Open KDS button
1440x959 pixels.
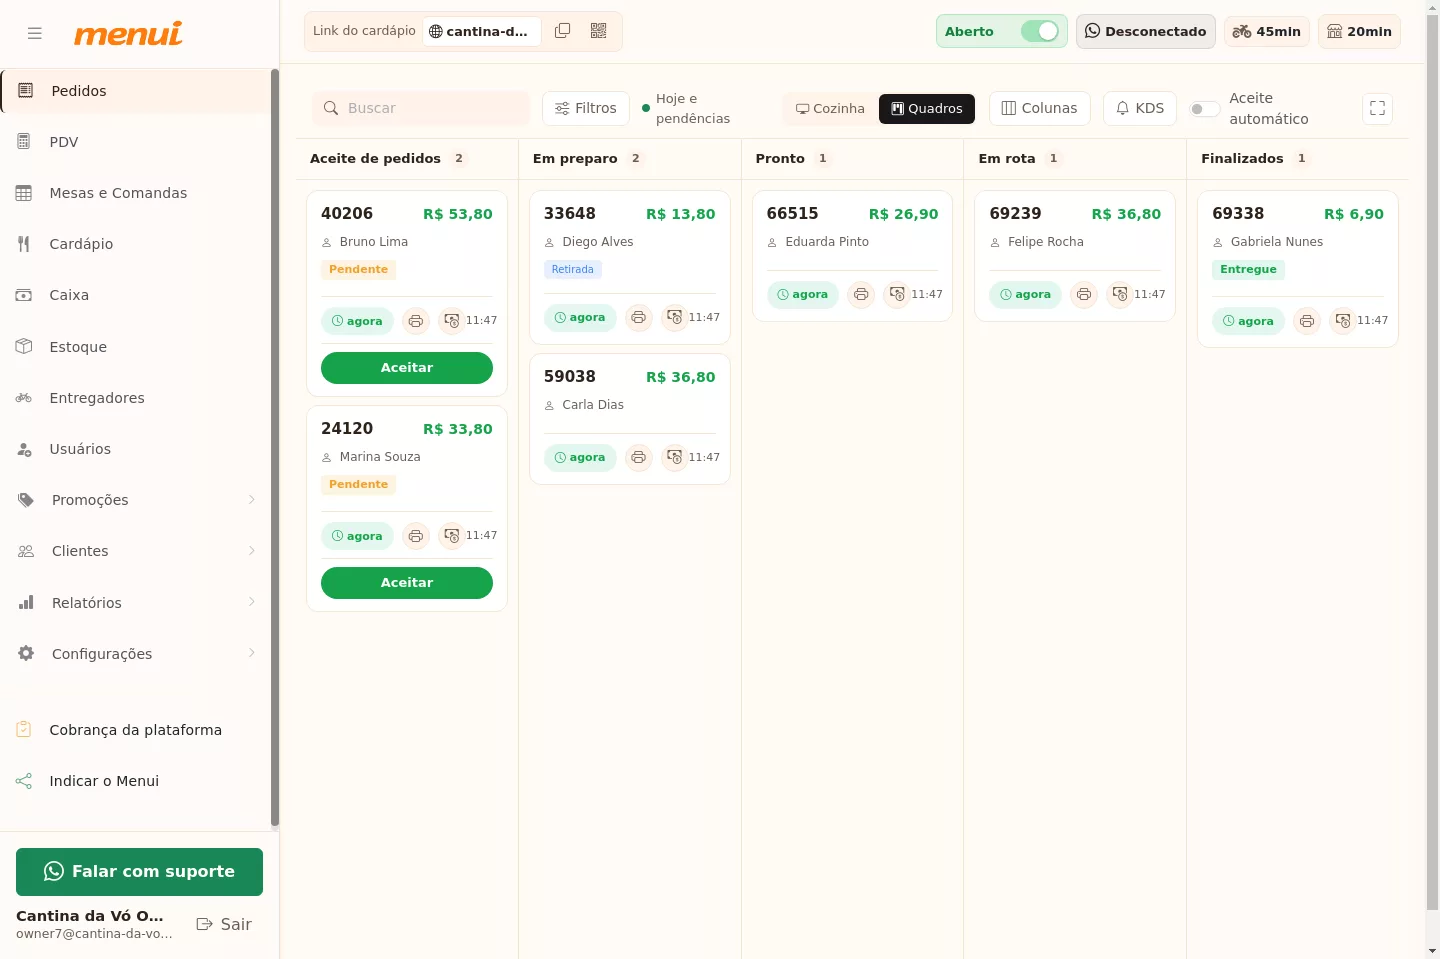click(1140, 108)
